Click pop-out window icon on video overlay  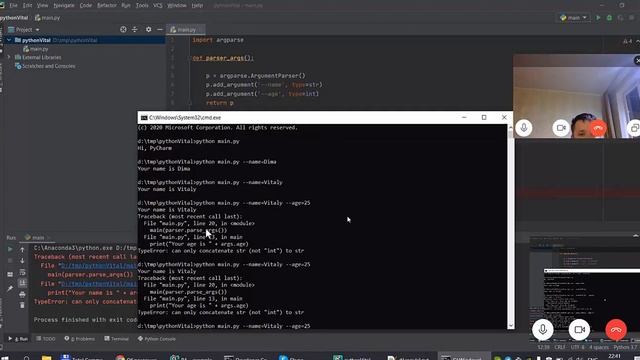click(634, 128)
